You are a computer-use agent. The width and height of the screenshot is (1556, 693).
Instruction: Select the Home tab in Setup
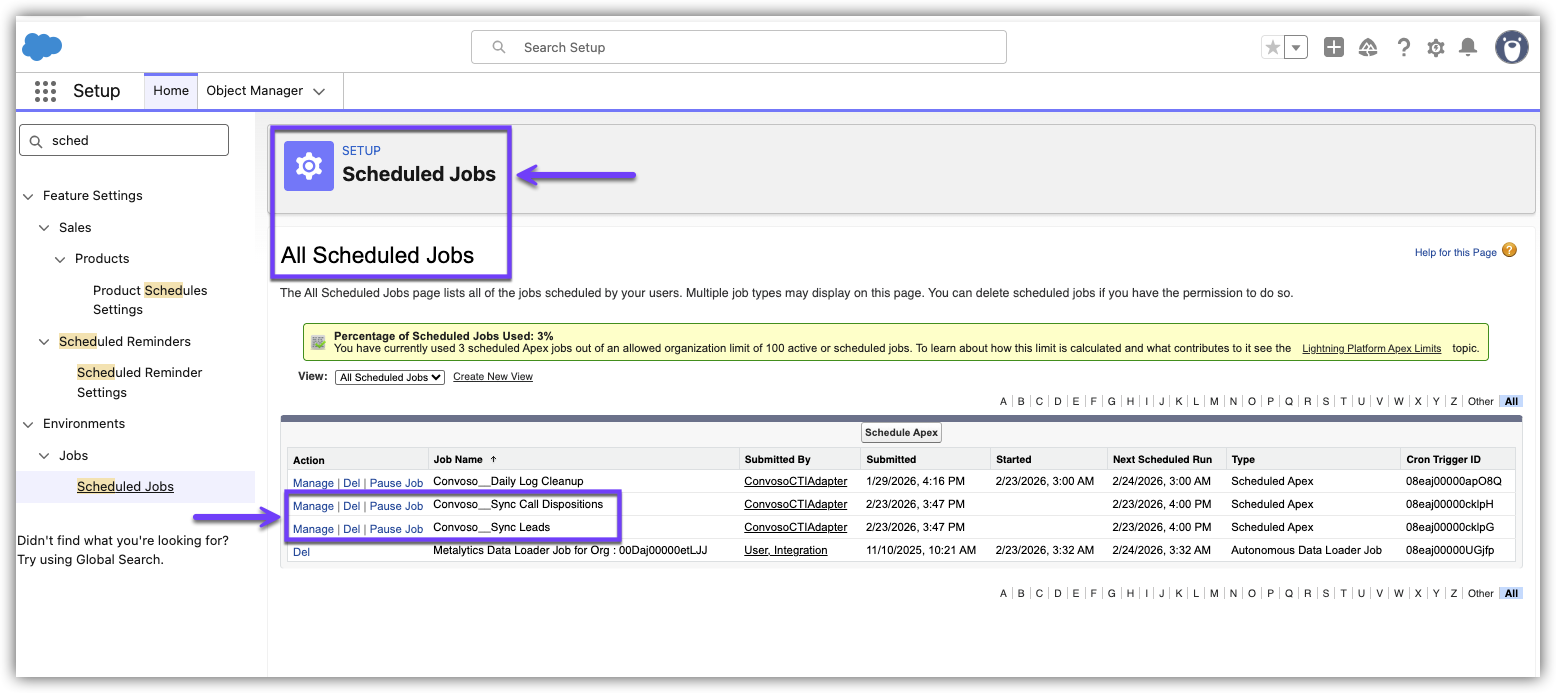(171, 91)
